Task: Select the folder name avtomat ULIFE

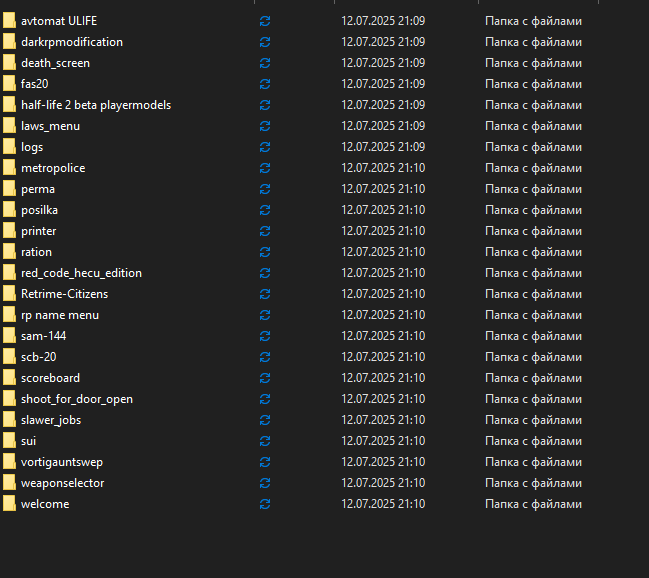Action: (x=59, y=21)
